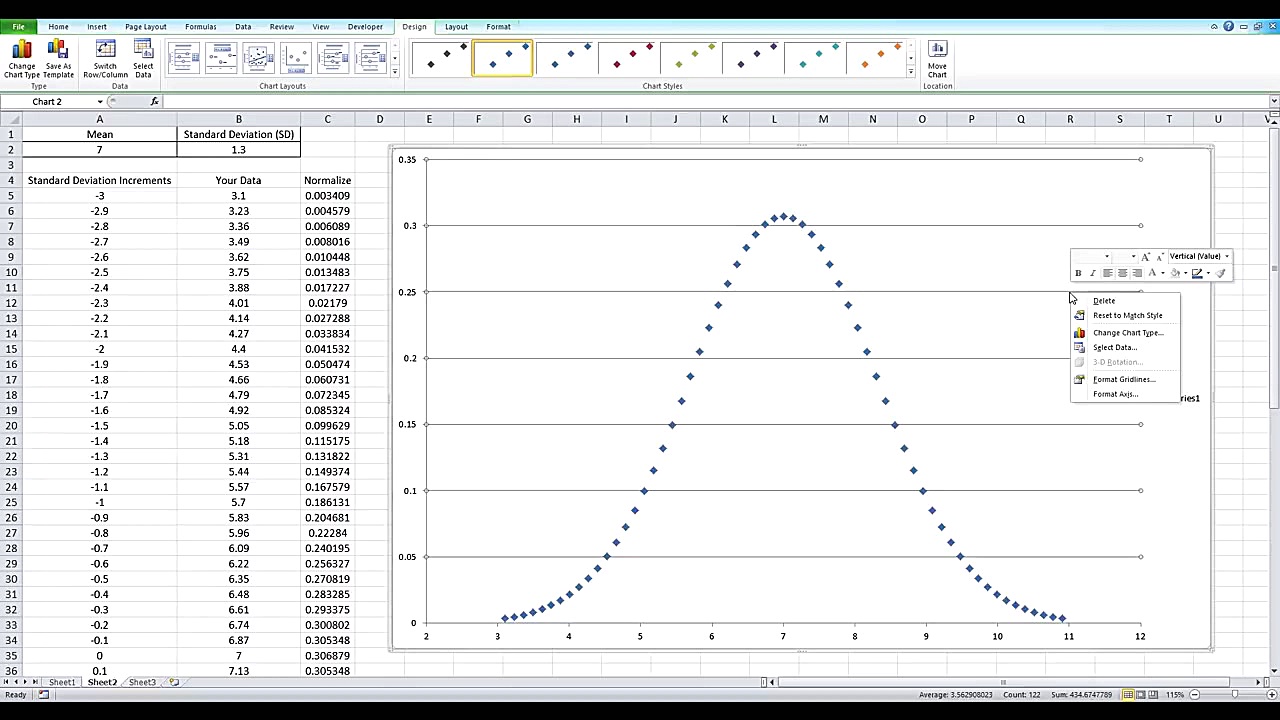The image size is (1280, 720).
Task: Expand the Chart Layouts gallery
Action: 395,72
